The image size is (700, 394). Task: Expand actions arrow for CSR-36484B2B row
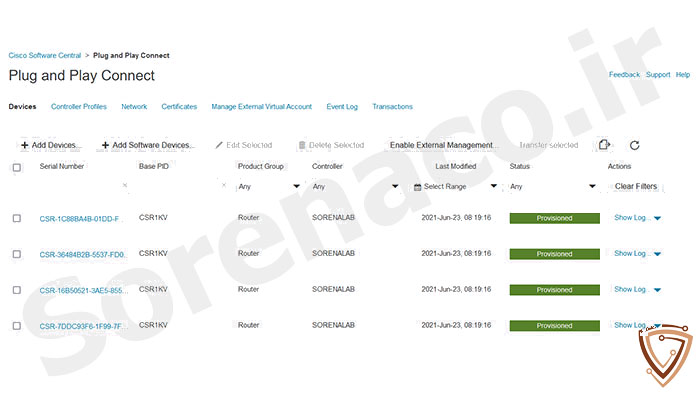(657, 254)
